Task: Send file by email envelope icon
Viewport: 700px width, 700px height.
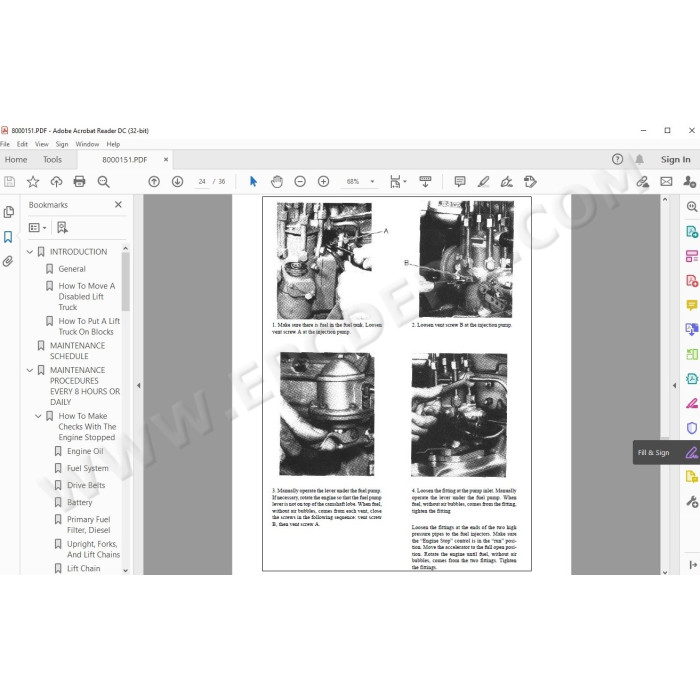Action: point(667,182)
